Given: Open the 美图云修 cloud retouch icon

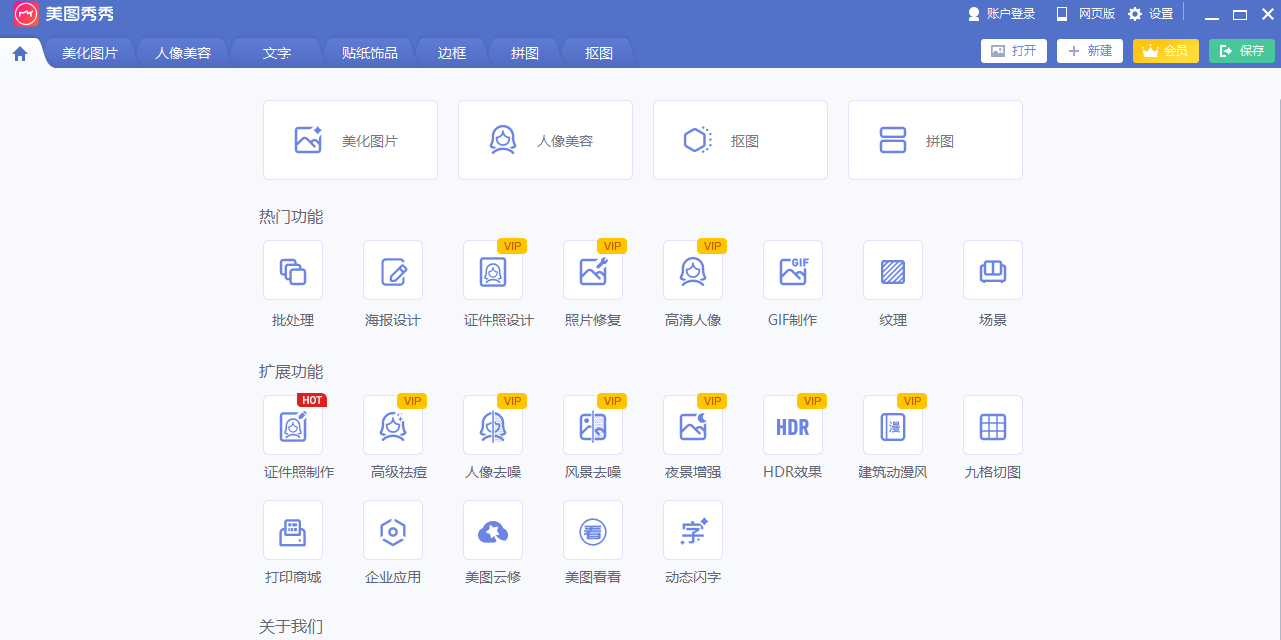Looking at the screenshot, I should pos(493,530).
